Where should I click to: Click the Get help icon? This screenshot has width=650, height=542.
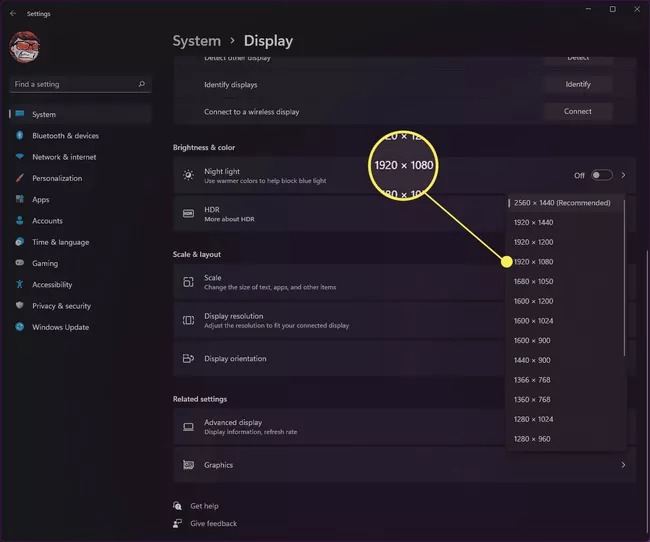[177, 506]
